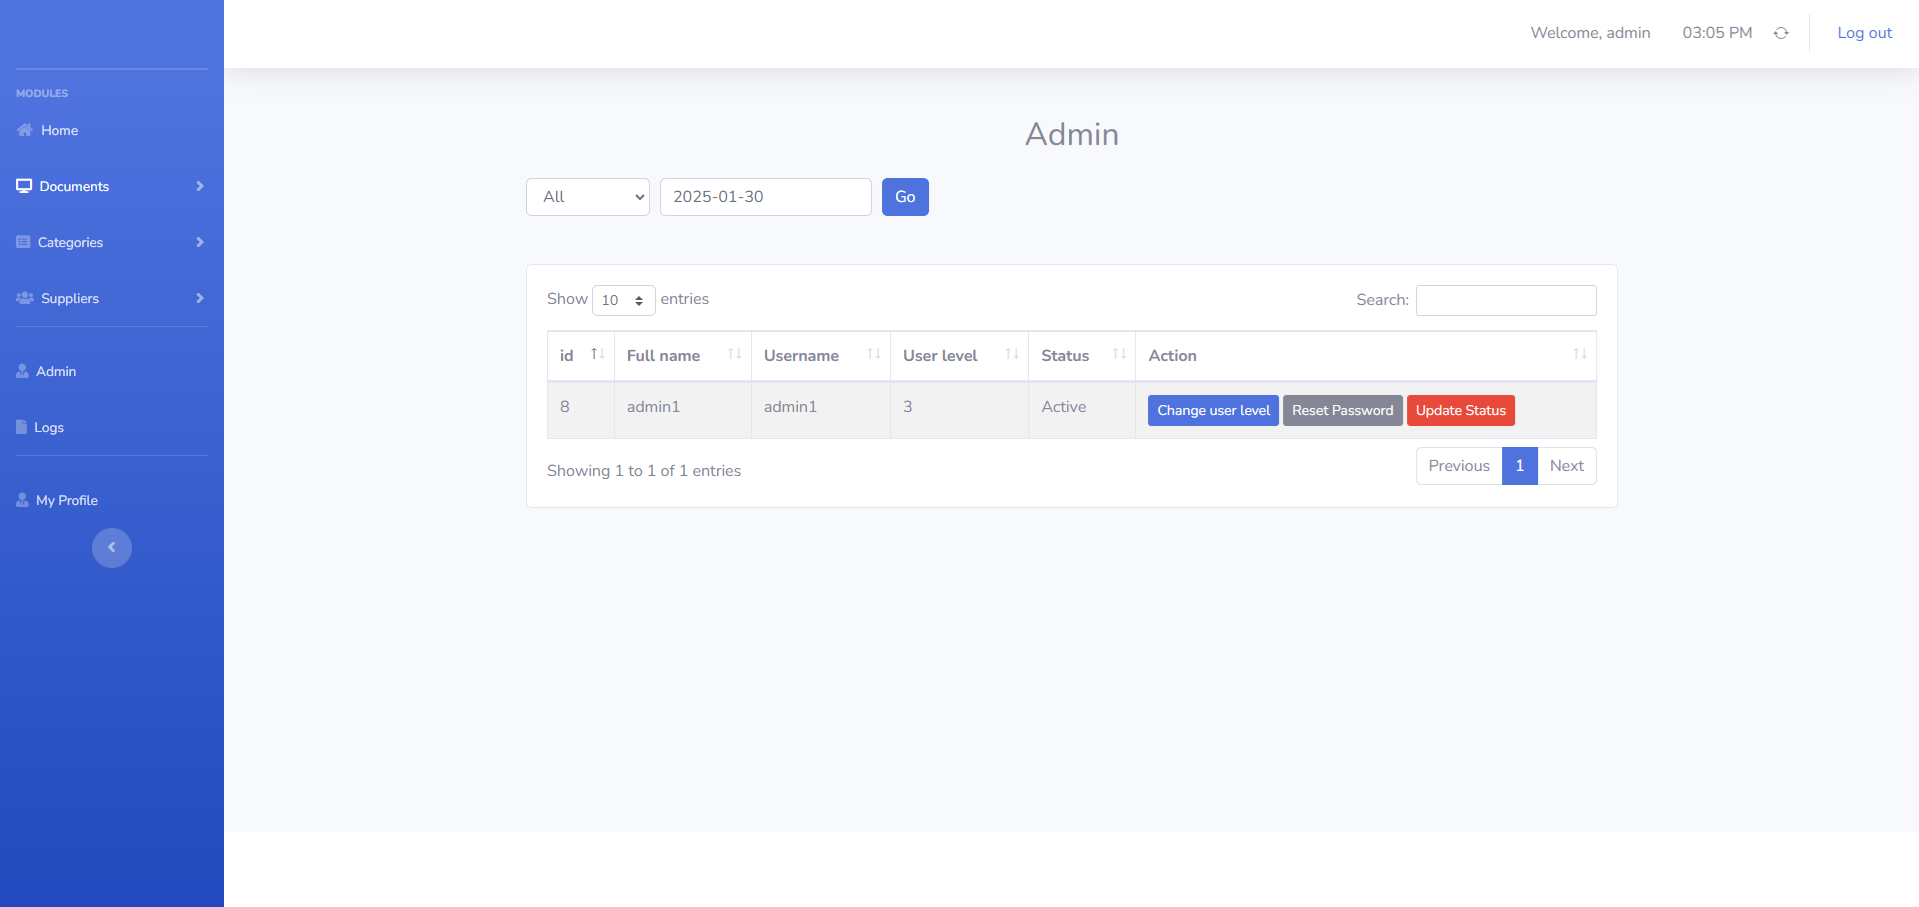Click the sort arrows in the id column
Viewport: 1919px width, 907px height.
[x=597, y=355]
